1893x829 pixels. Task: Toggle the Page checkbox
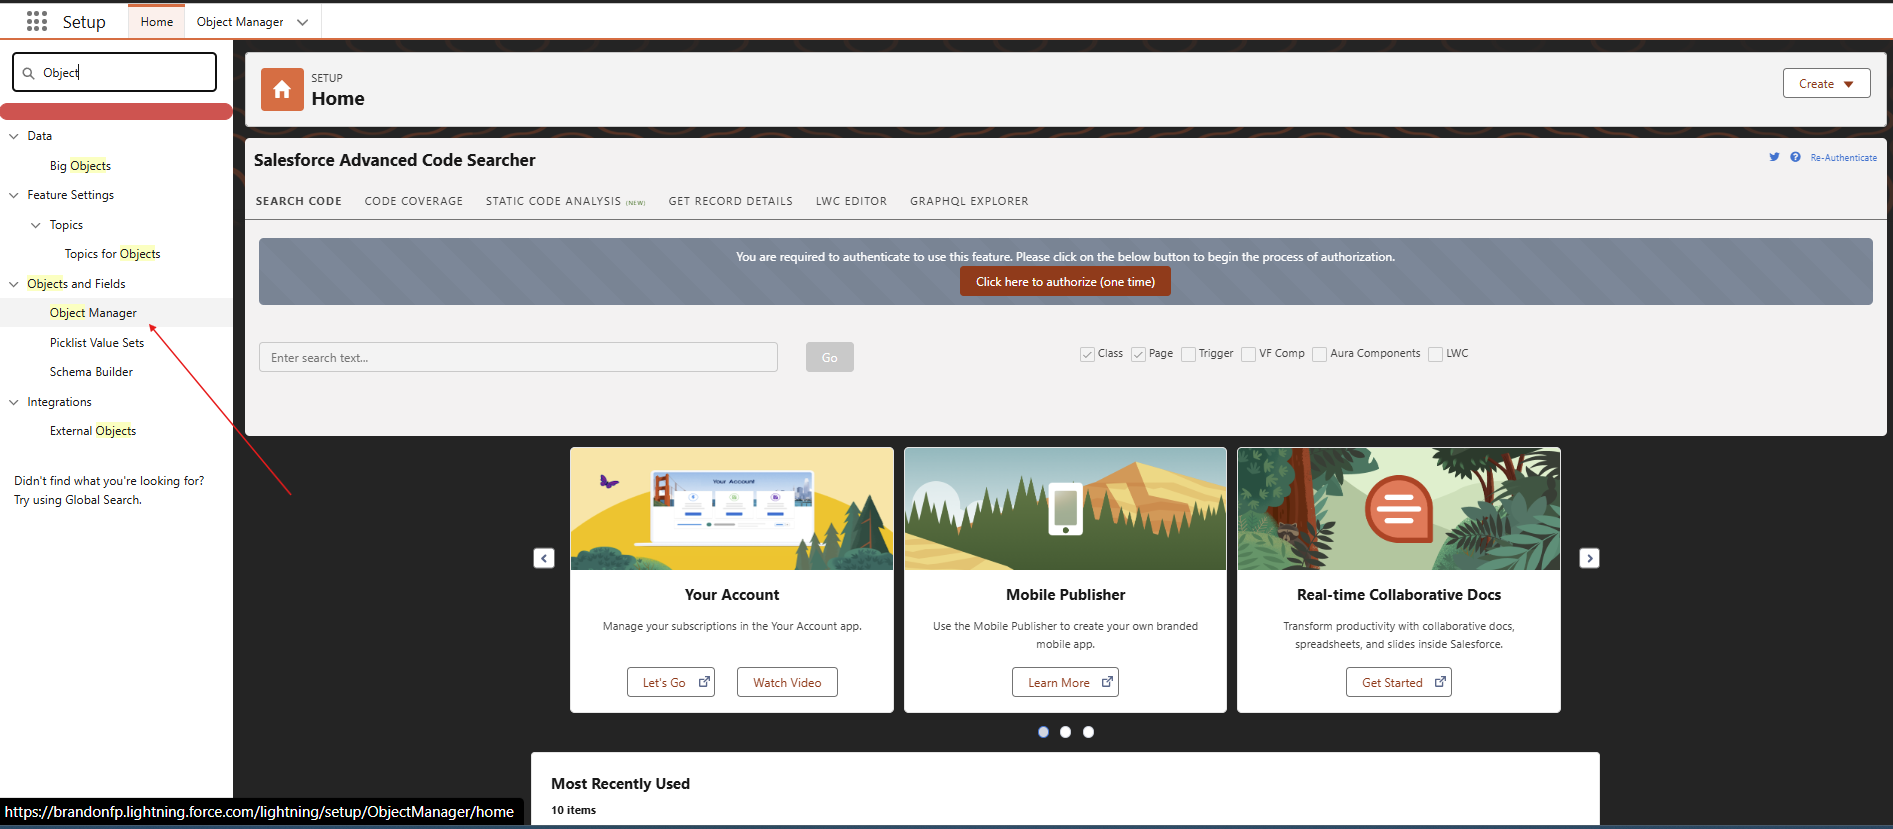coord(1138,354)
